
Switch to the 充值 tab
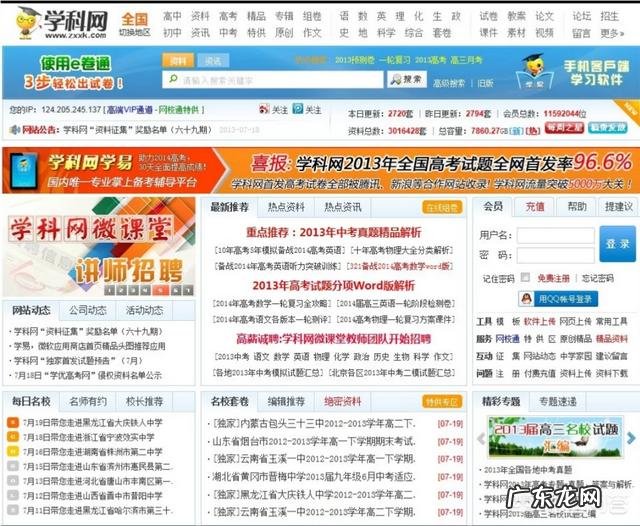coord(535,206)
